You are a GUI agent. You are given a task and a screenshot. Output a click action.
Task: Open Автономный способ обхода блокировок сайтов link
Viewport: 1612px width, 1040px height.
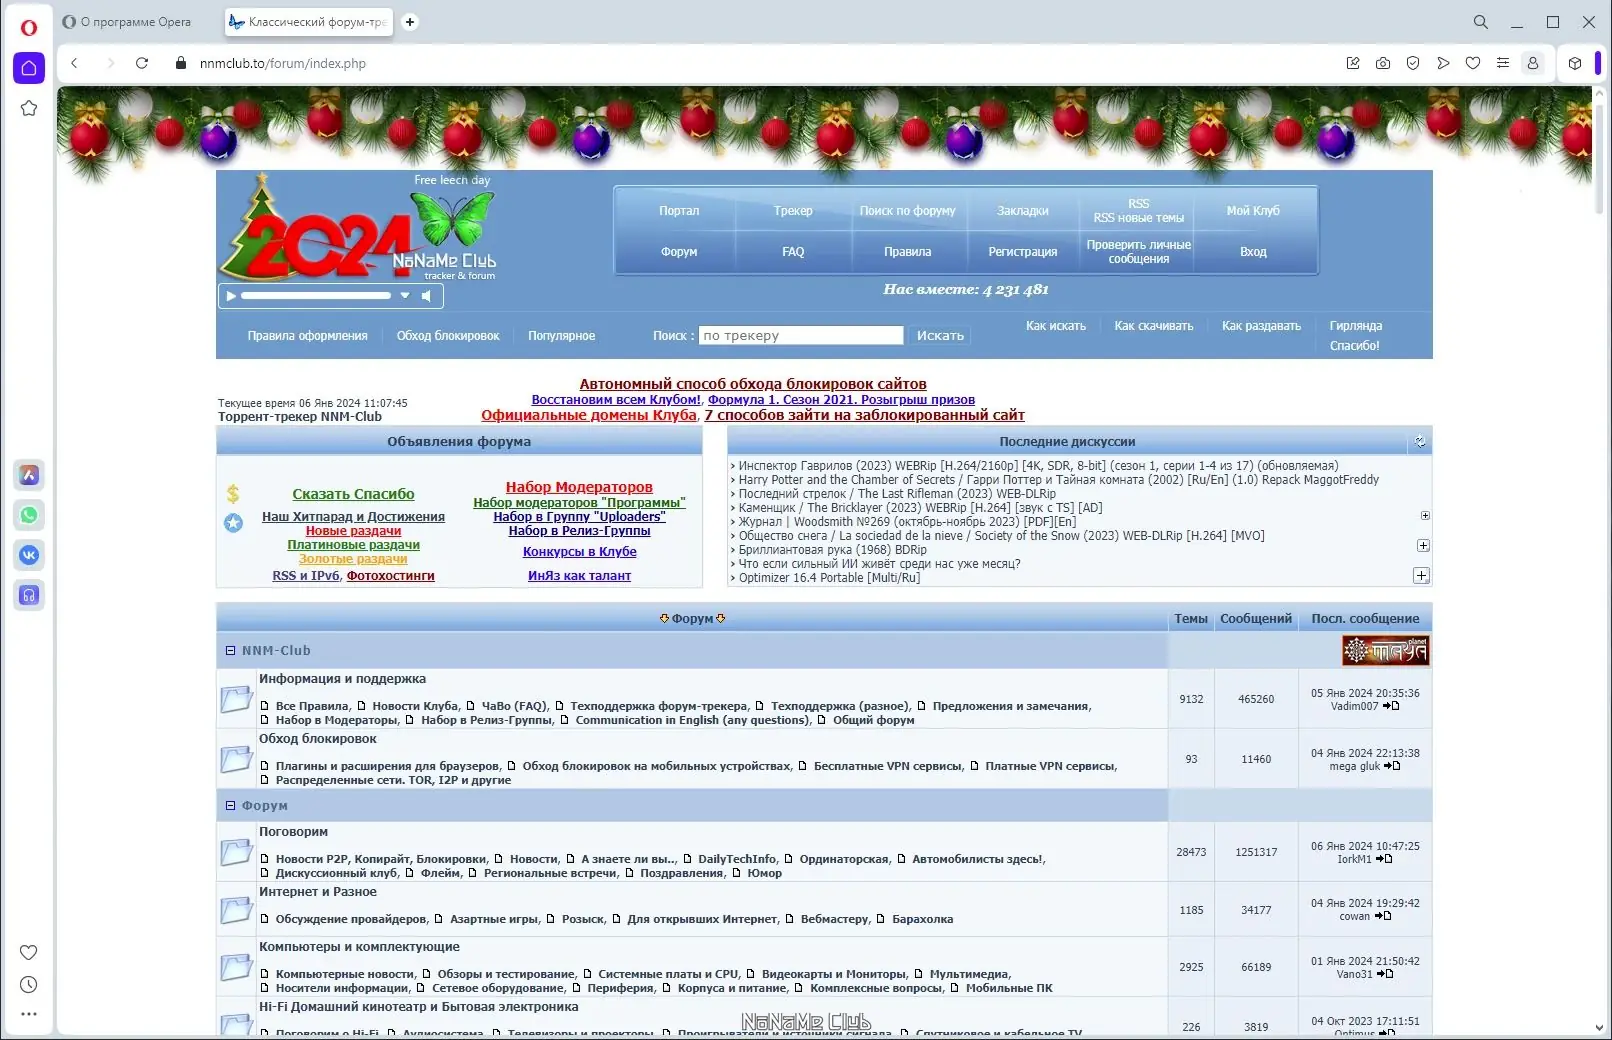753,384
